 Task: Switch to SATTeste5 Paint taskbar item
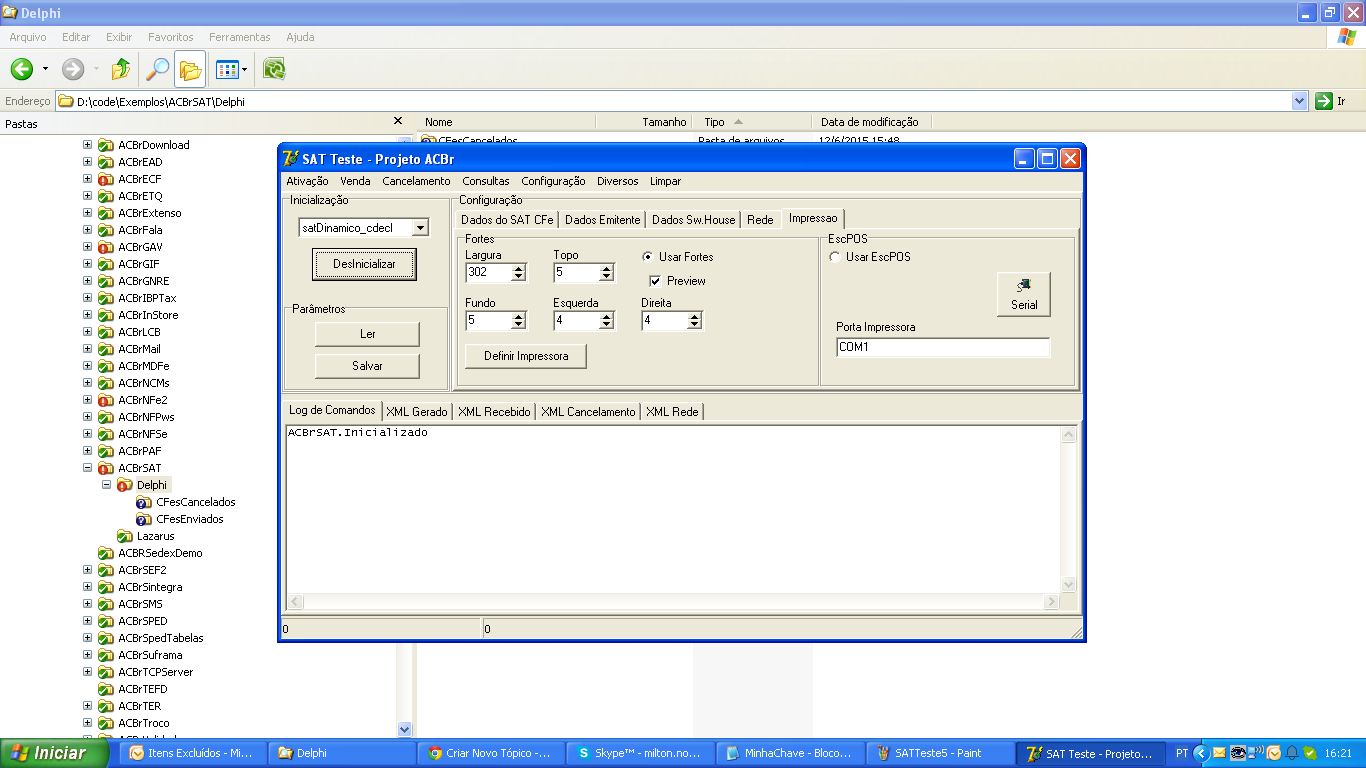(939, 753)
